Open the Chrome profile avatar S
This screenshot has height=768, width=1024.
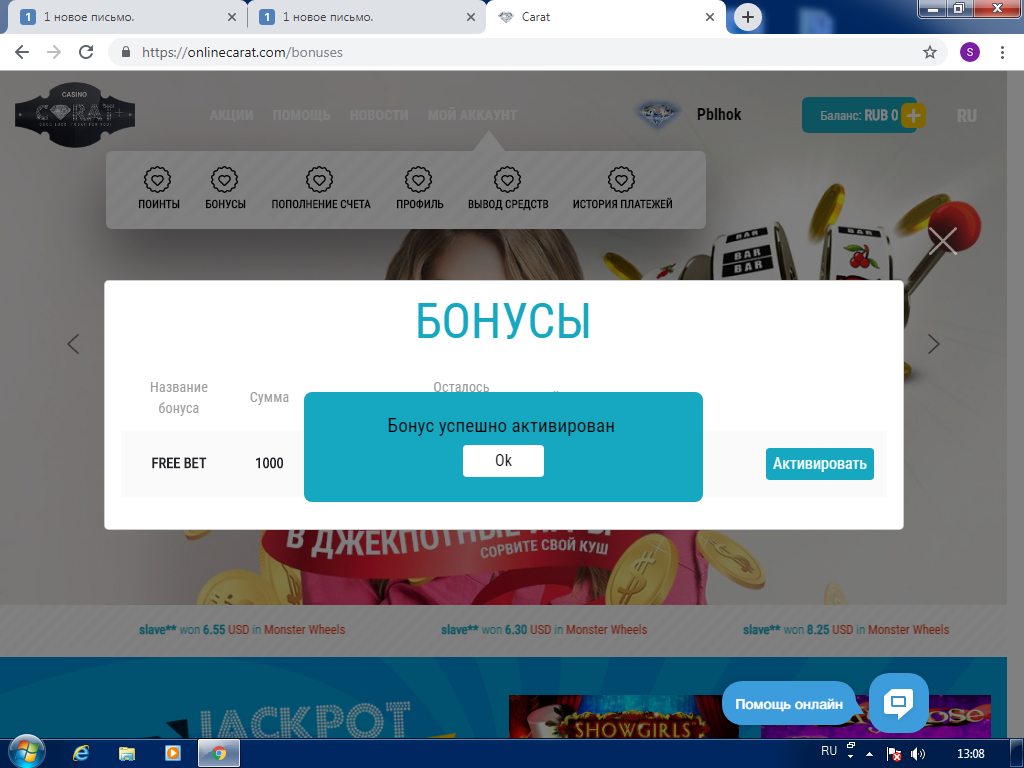[970, 52]
